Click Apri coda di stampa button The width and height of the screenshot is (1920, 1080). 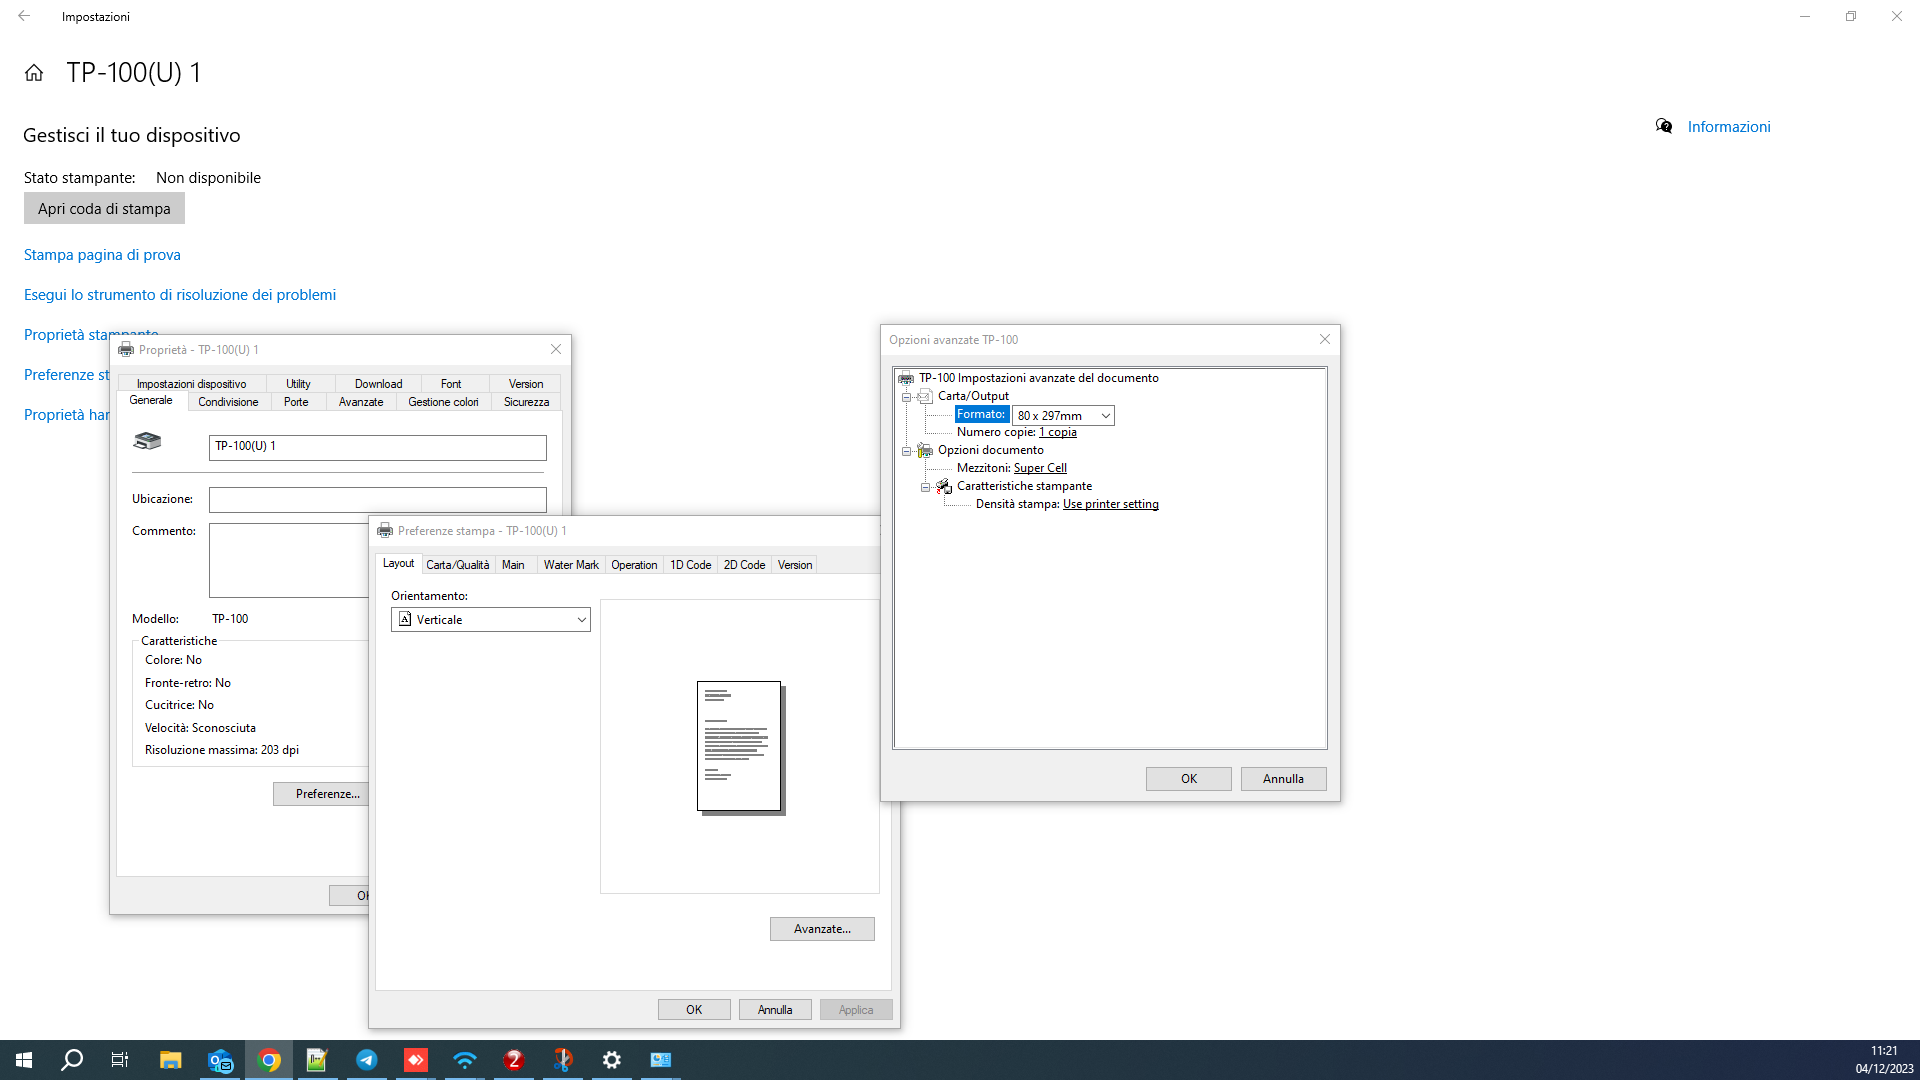tap(104, 208)
